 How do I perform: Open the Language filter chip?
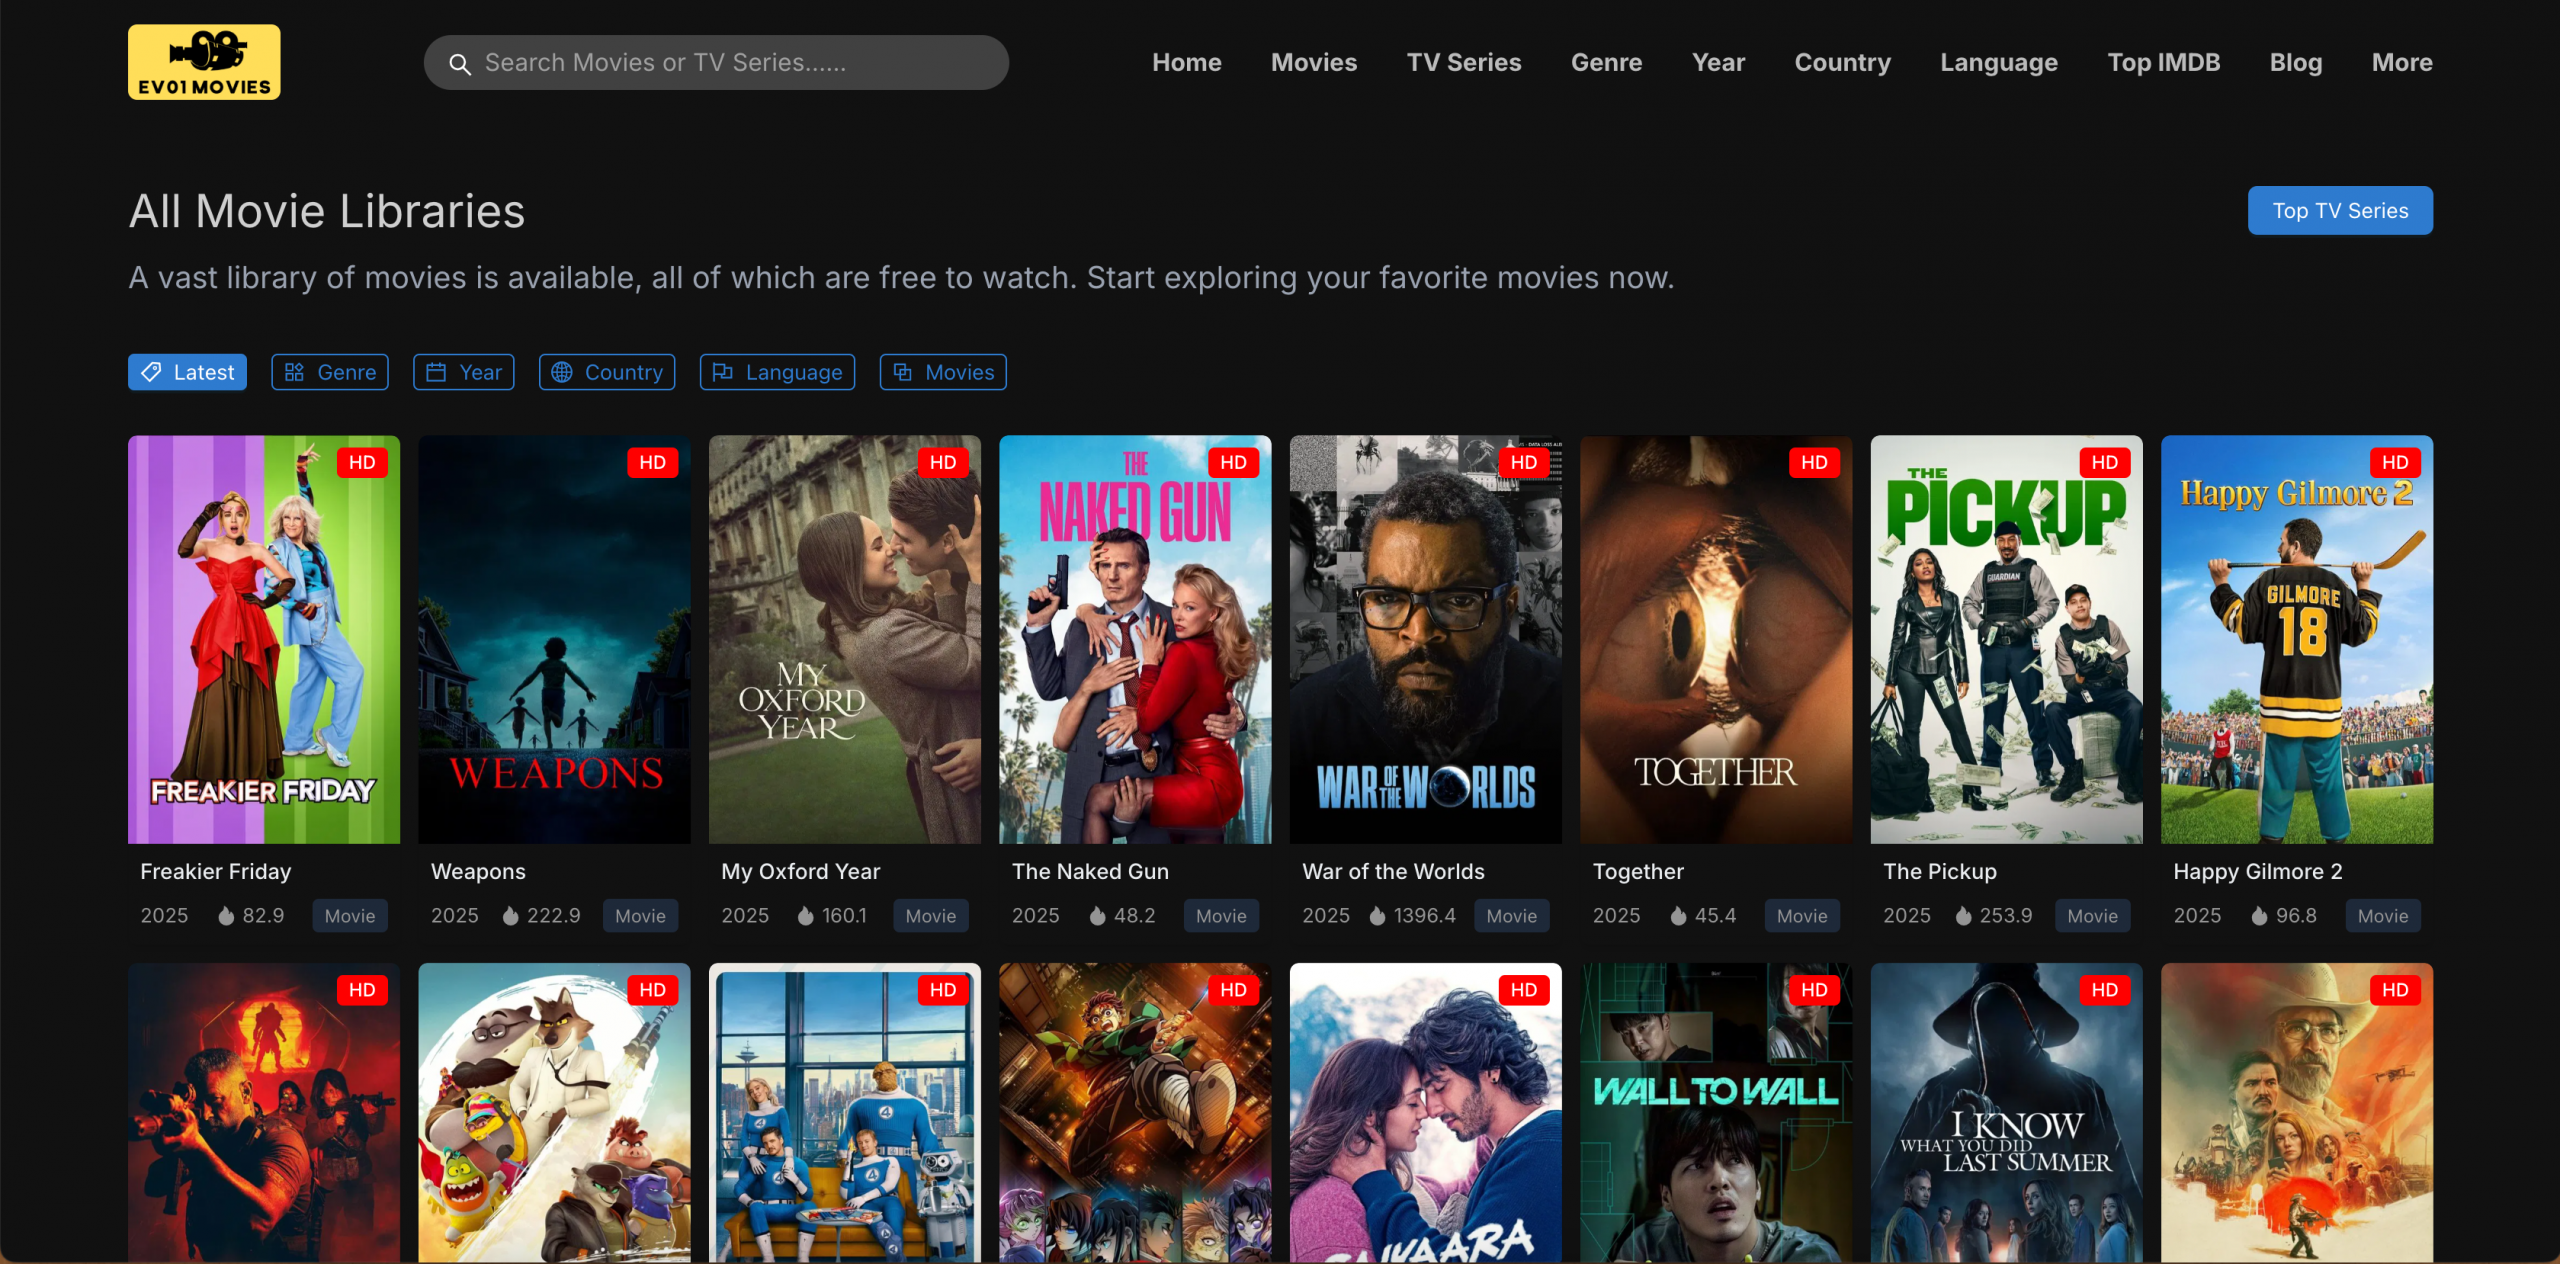click(777, 372)
